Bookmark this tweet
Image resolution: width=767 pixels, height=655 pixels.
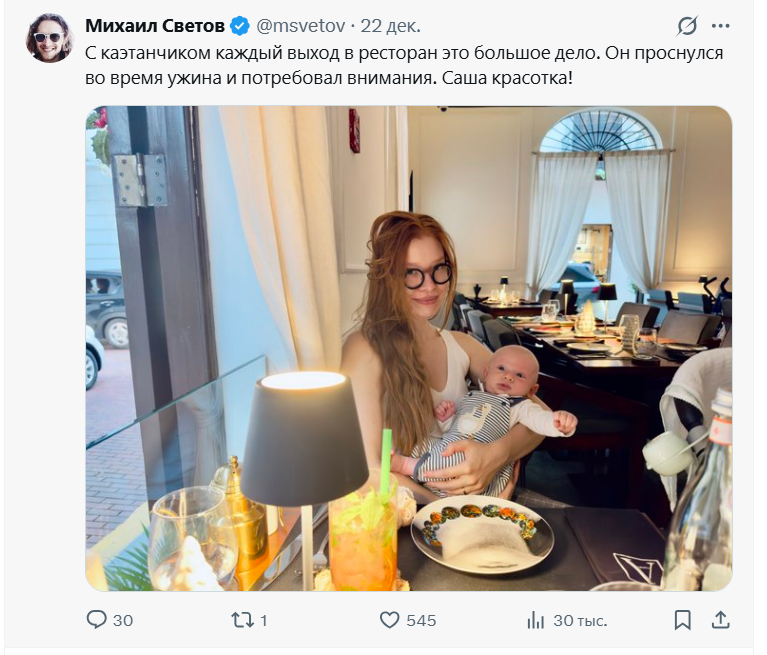(682, 620)
